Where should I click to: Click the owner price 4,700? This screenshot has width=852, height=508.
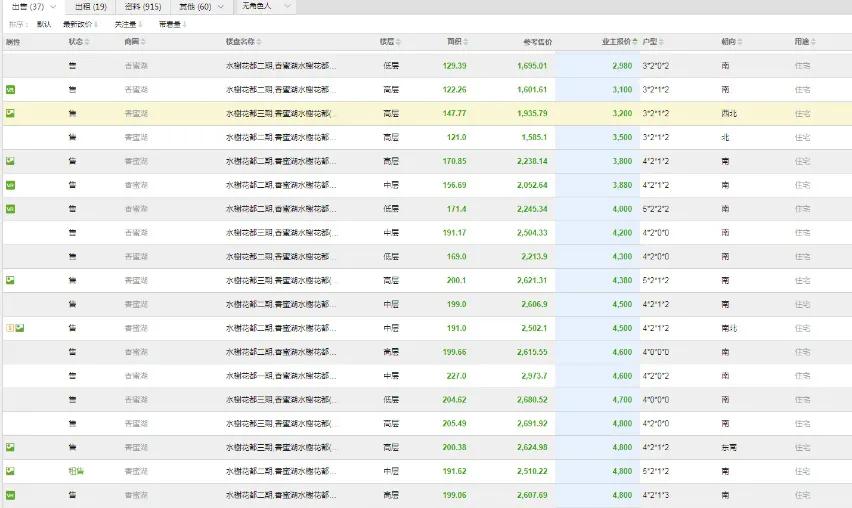pos(622,400)
